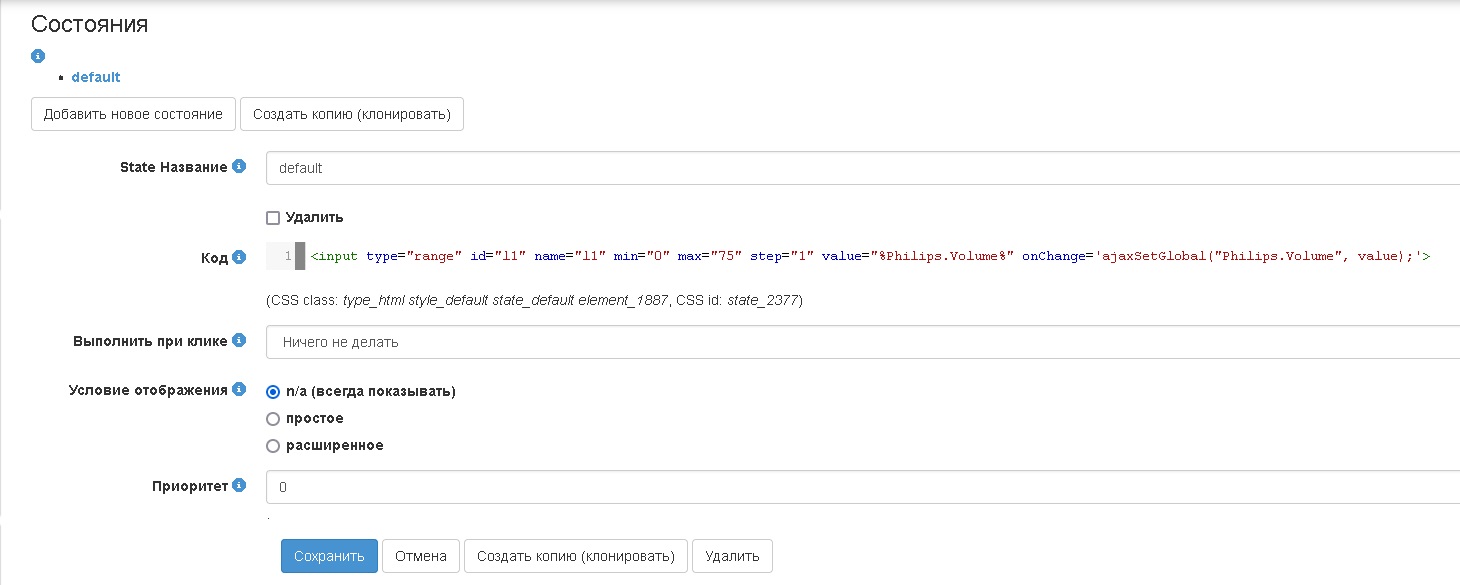This screenshot has height=585, width=1460.
Task: Click the info icon below the Состояния heading
Action: (38, 56)
